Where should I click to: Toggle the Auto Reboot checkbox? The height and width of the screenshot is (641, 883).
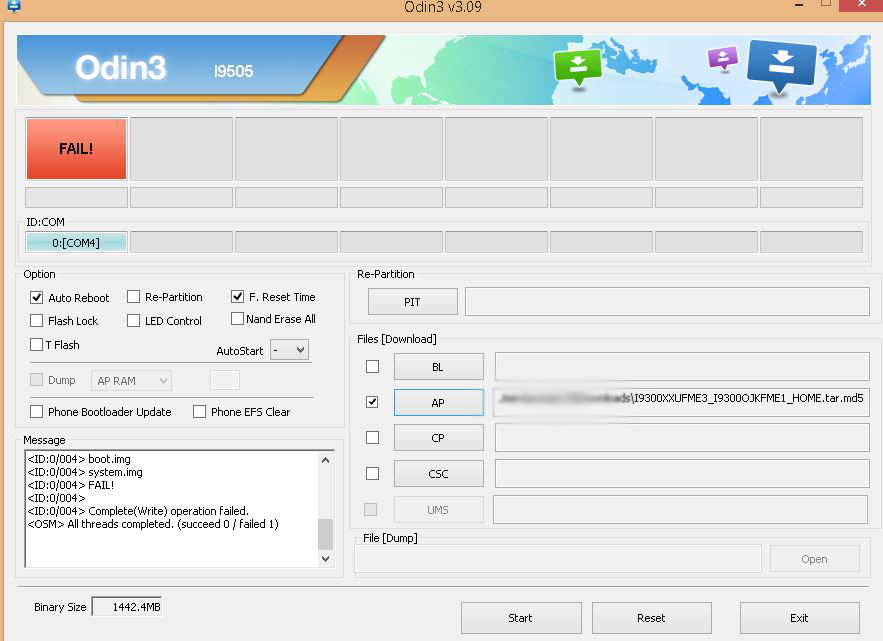(x=37, y=297)
